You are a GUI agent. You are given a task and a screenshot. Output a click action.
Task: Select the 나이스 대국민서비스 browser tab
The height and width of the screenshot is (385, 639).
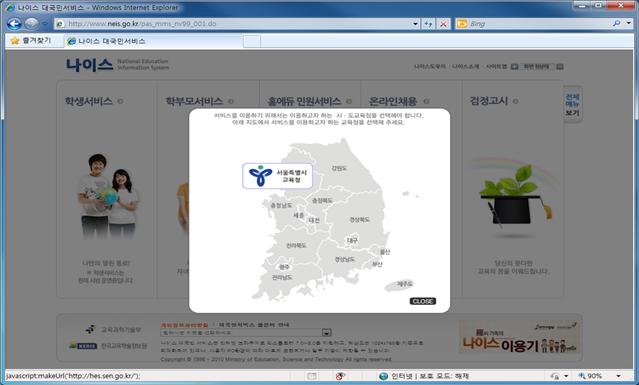153,41
